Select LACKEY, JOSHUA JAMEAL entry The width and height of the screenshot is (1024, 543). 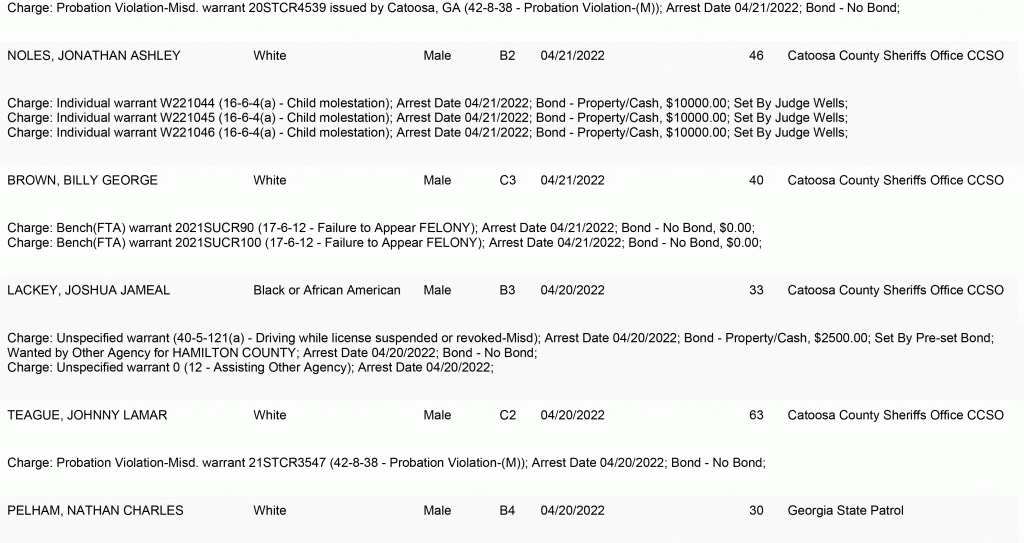(88, 290)
